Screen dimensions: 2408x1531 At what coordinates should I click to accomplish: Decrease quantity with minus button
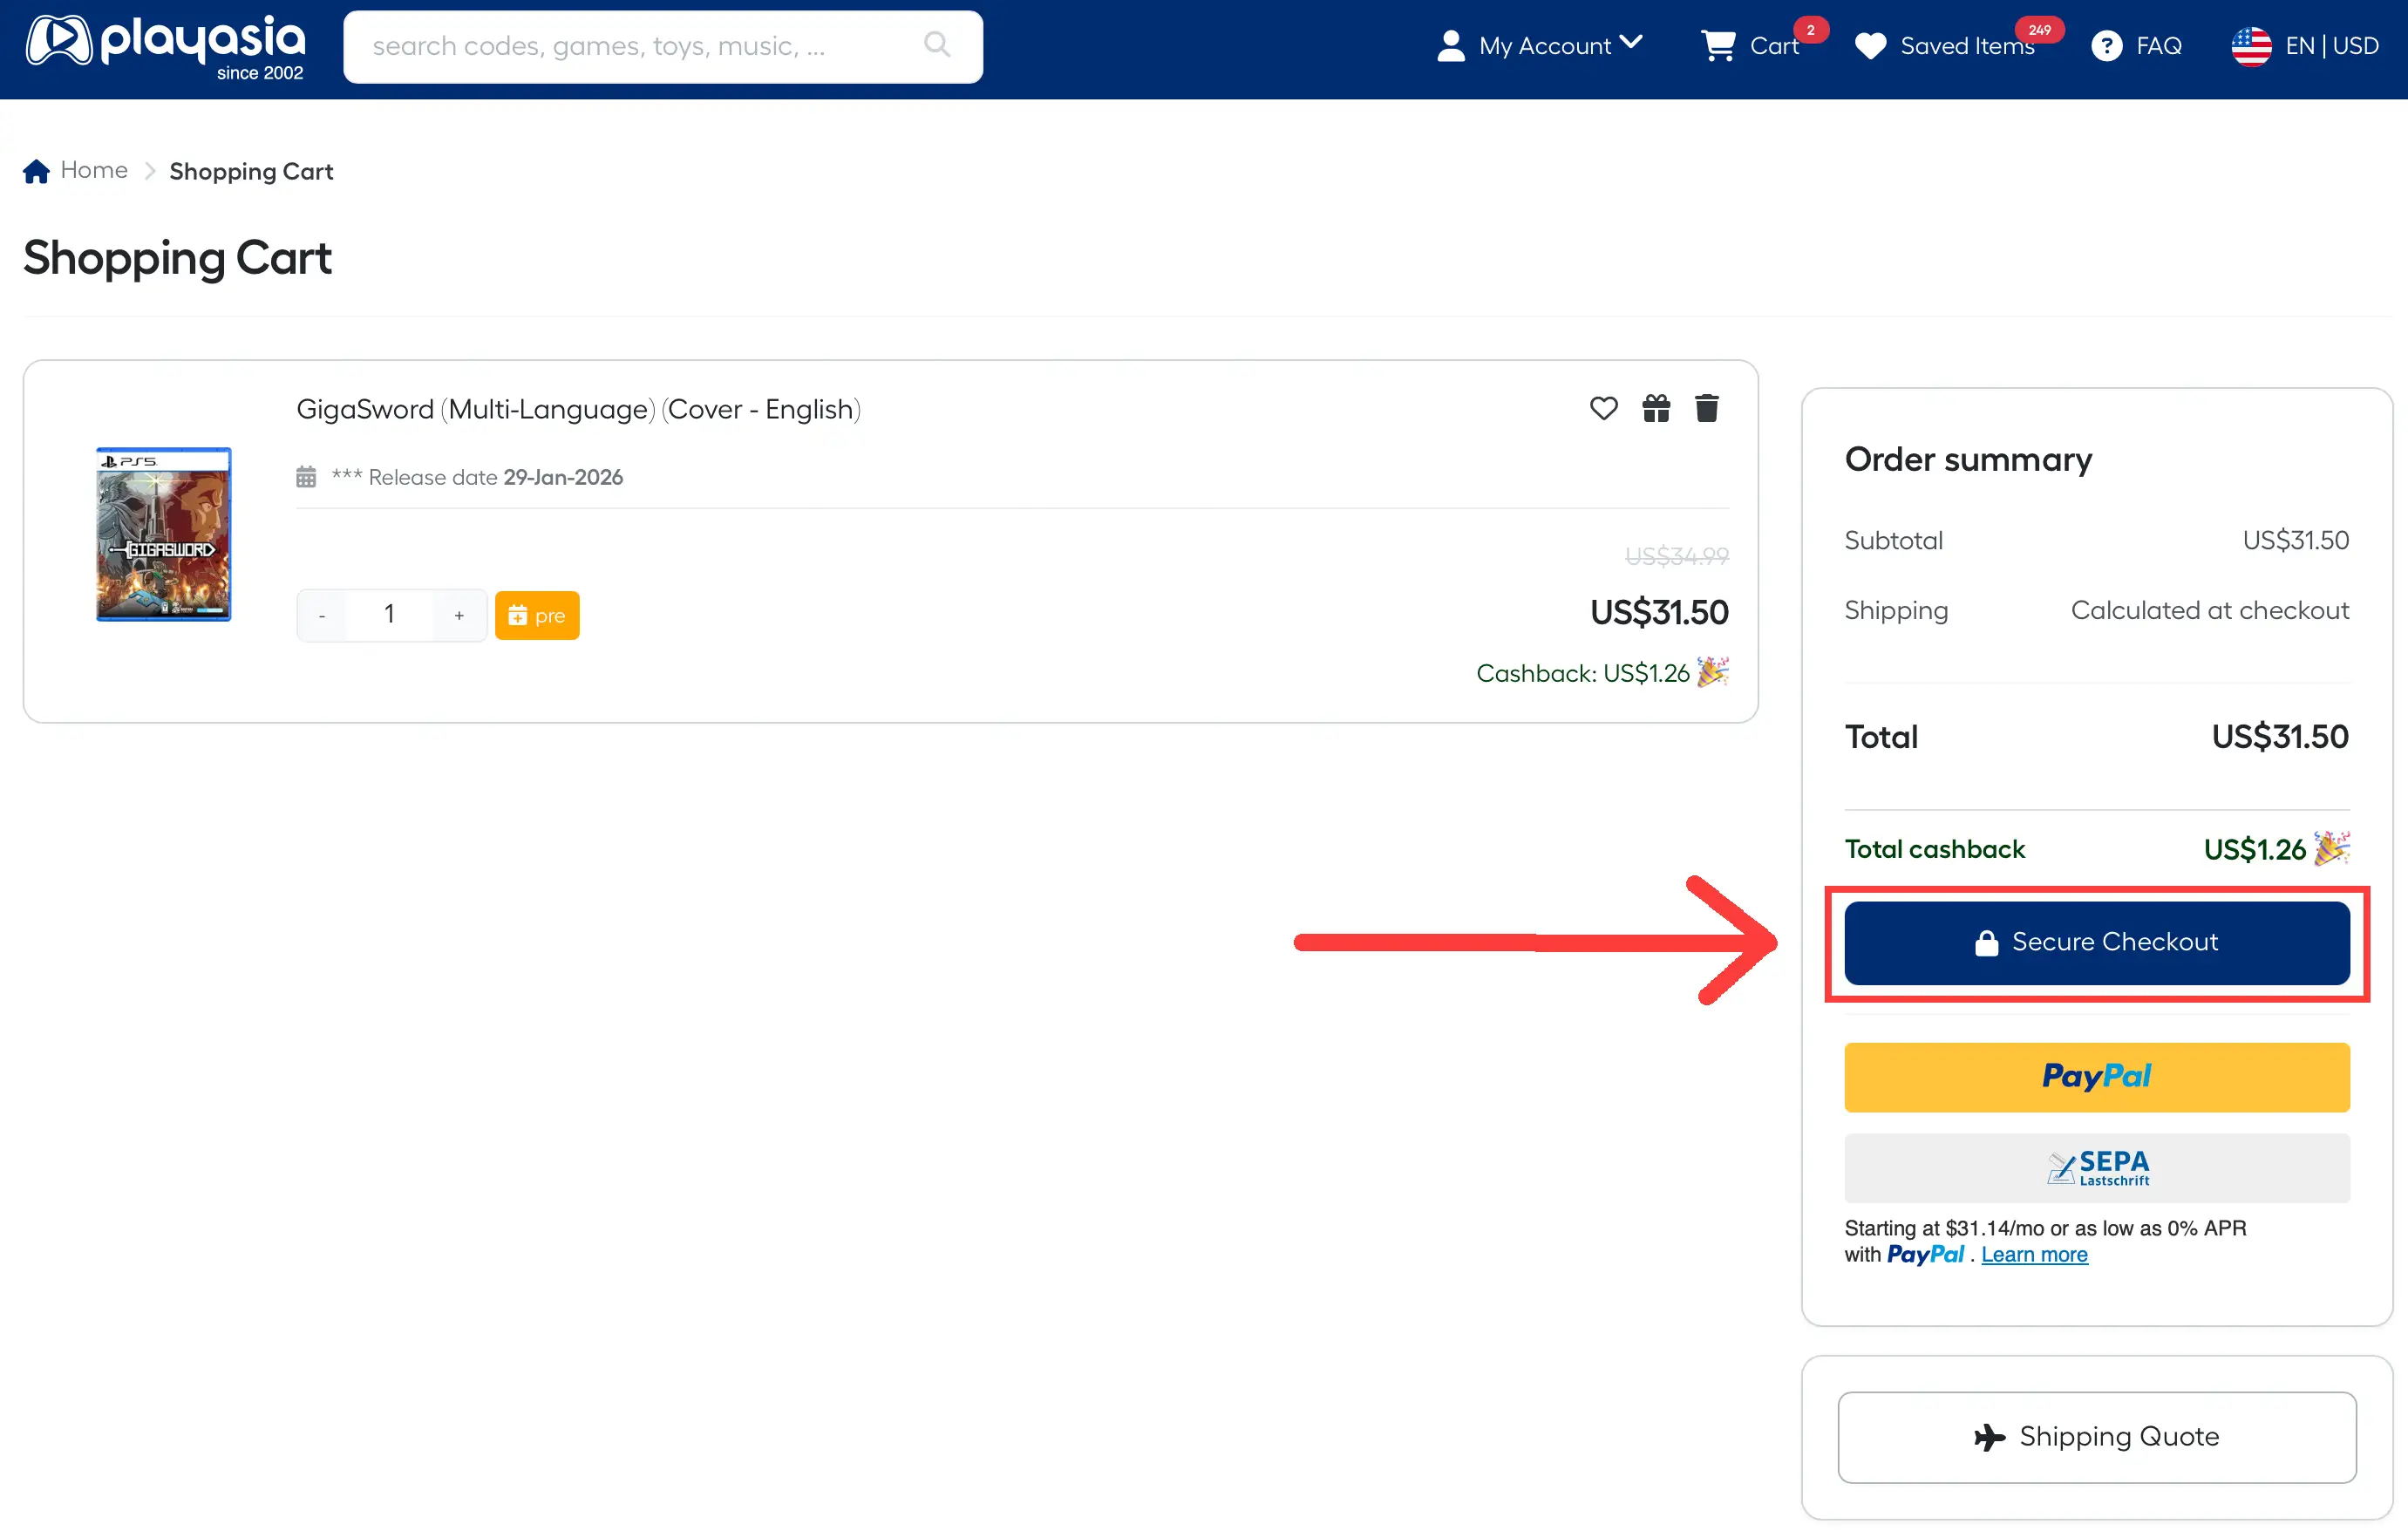(x=322, y=615)
